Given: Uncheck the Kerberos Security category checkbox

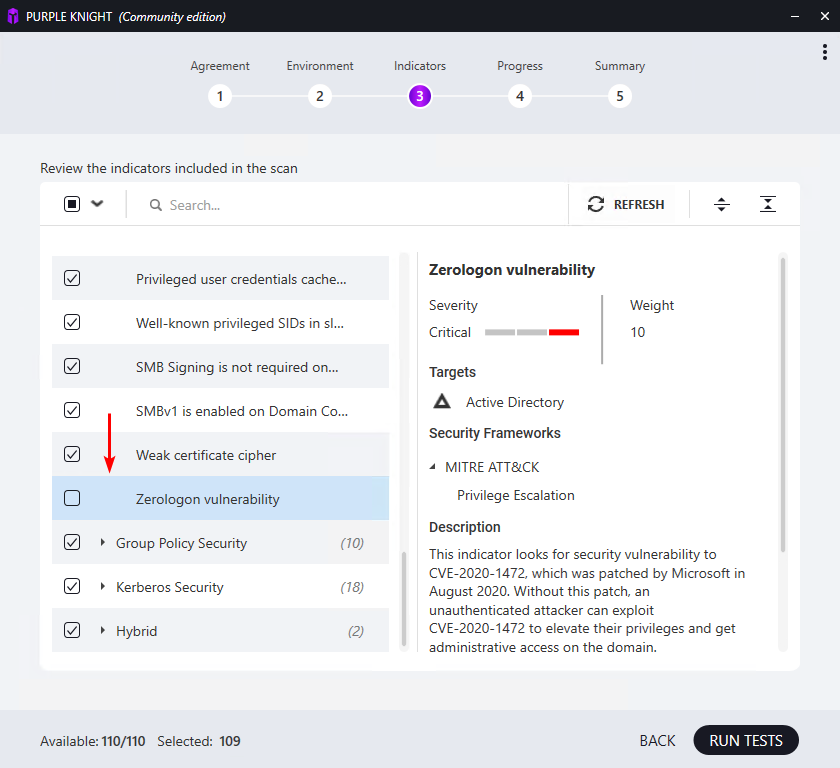Looking at the screenshot, I should 72,586.
